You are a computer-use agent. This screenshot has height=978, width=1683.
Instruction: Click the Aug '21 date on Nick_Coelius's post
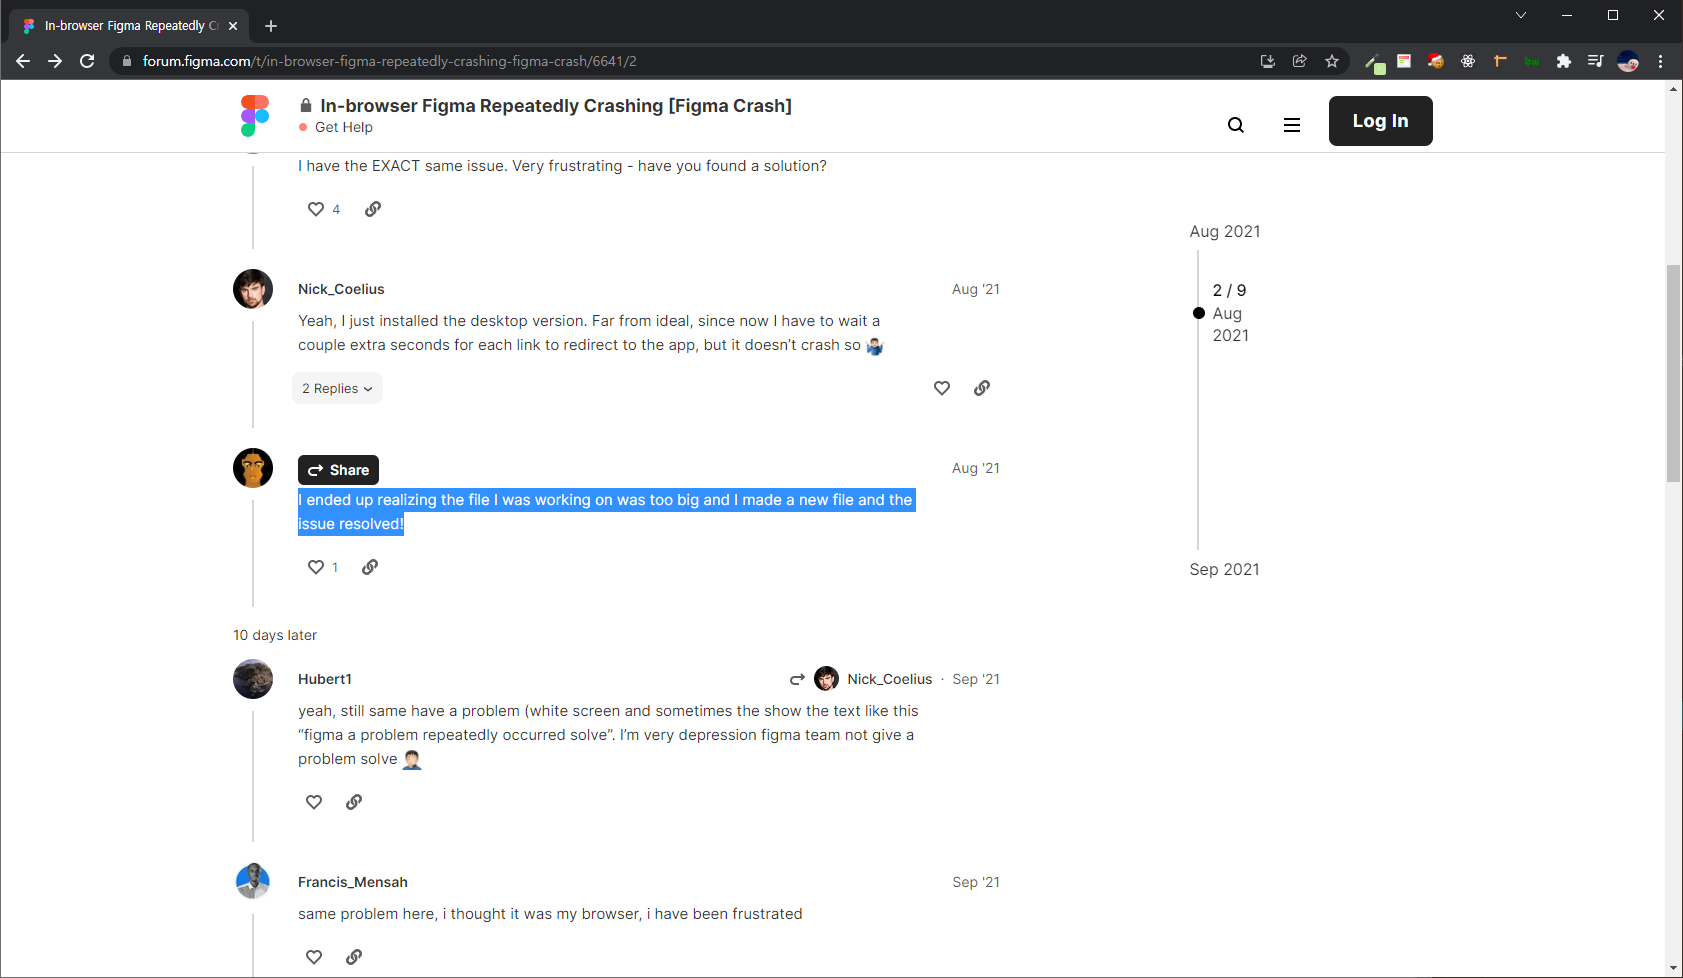(x=976, y=289)
